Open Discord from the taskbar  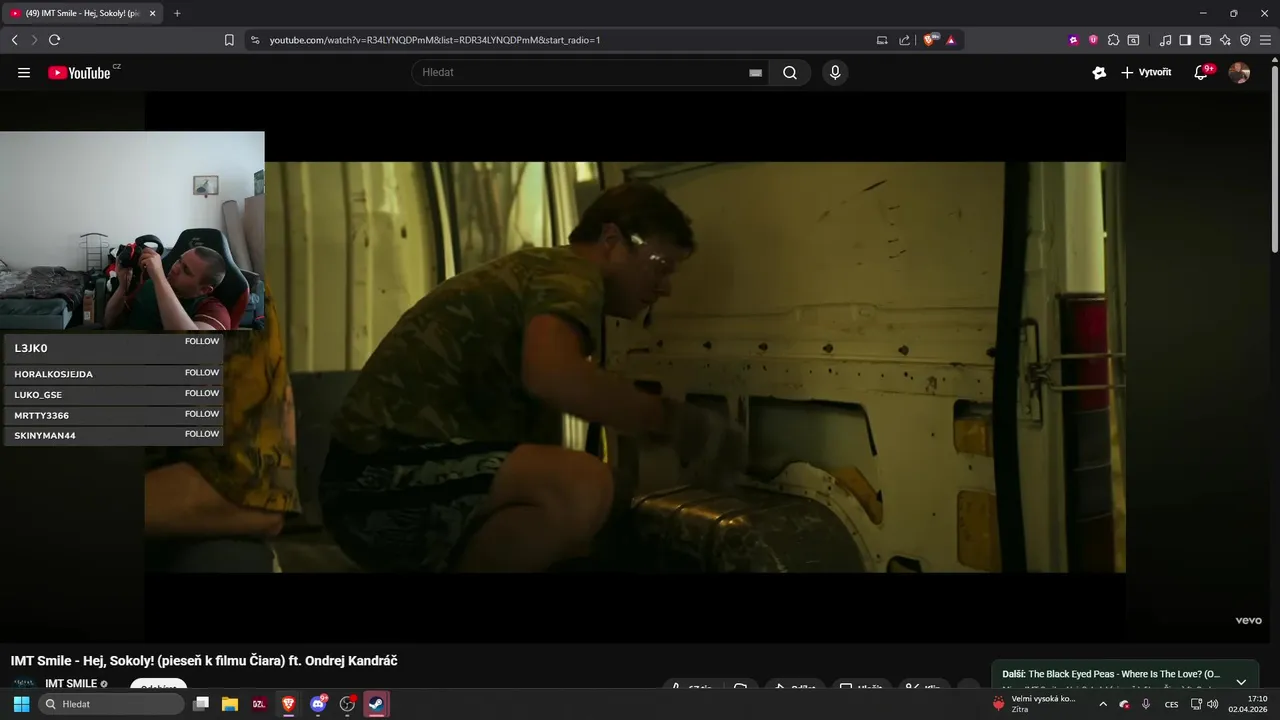pos(319,704)
